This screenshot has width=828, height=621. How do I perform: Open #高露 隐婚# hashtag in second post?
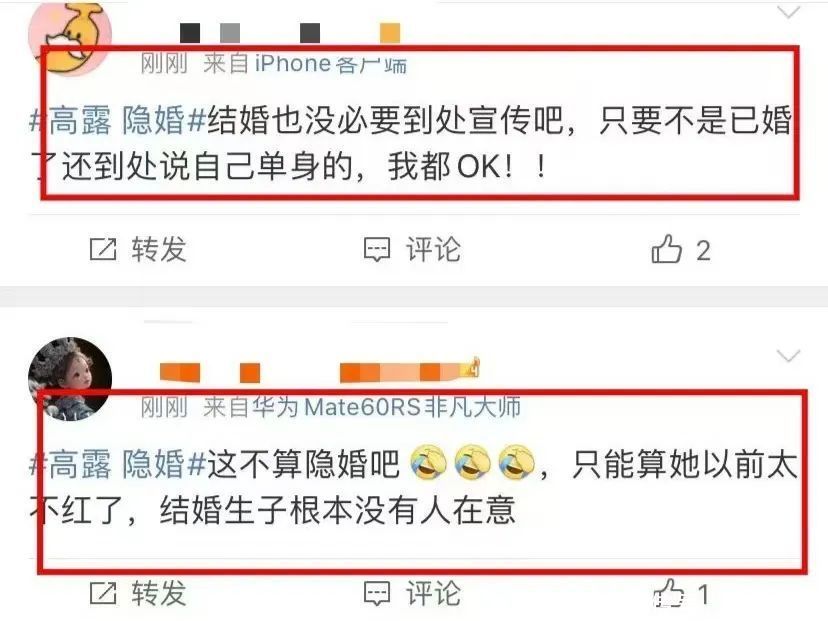point(117,464)
